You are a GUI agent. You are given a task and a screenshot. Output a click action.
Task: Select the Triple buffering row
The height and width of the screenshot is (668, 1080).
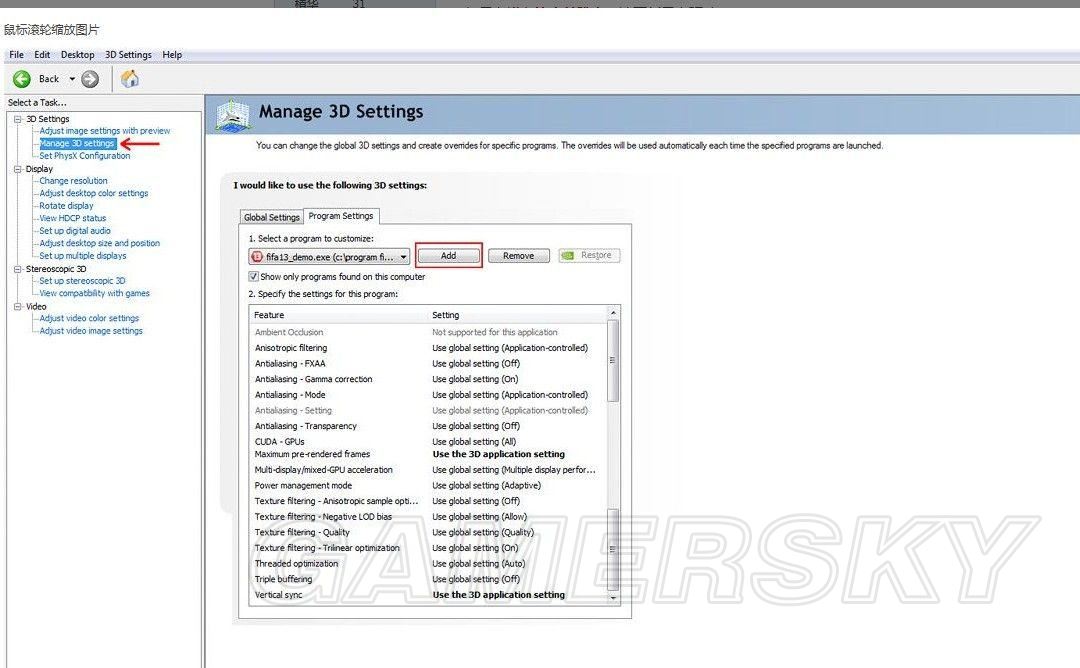tap(428, 579)
